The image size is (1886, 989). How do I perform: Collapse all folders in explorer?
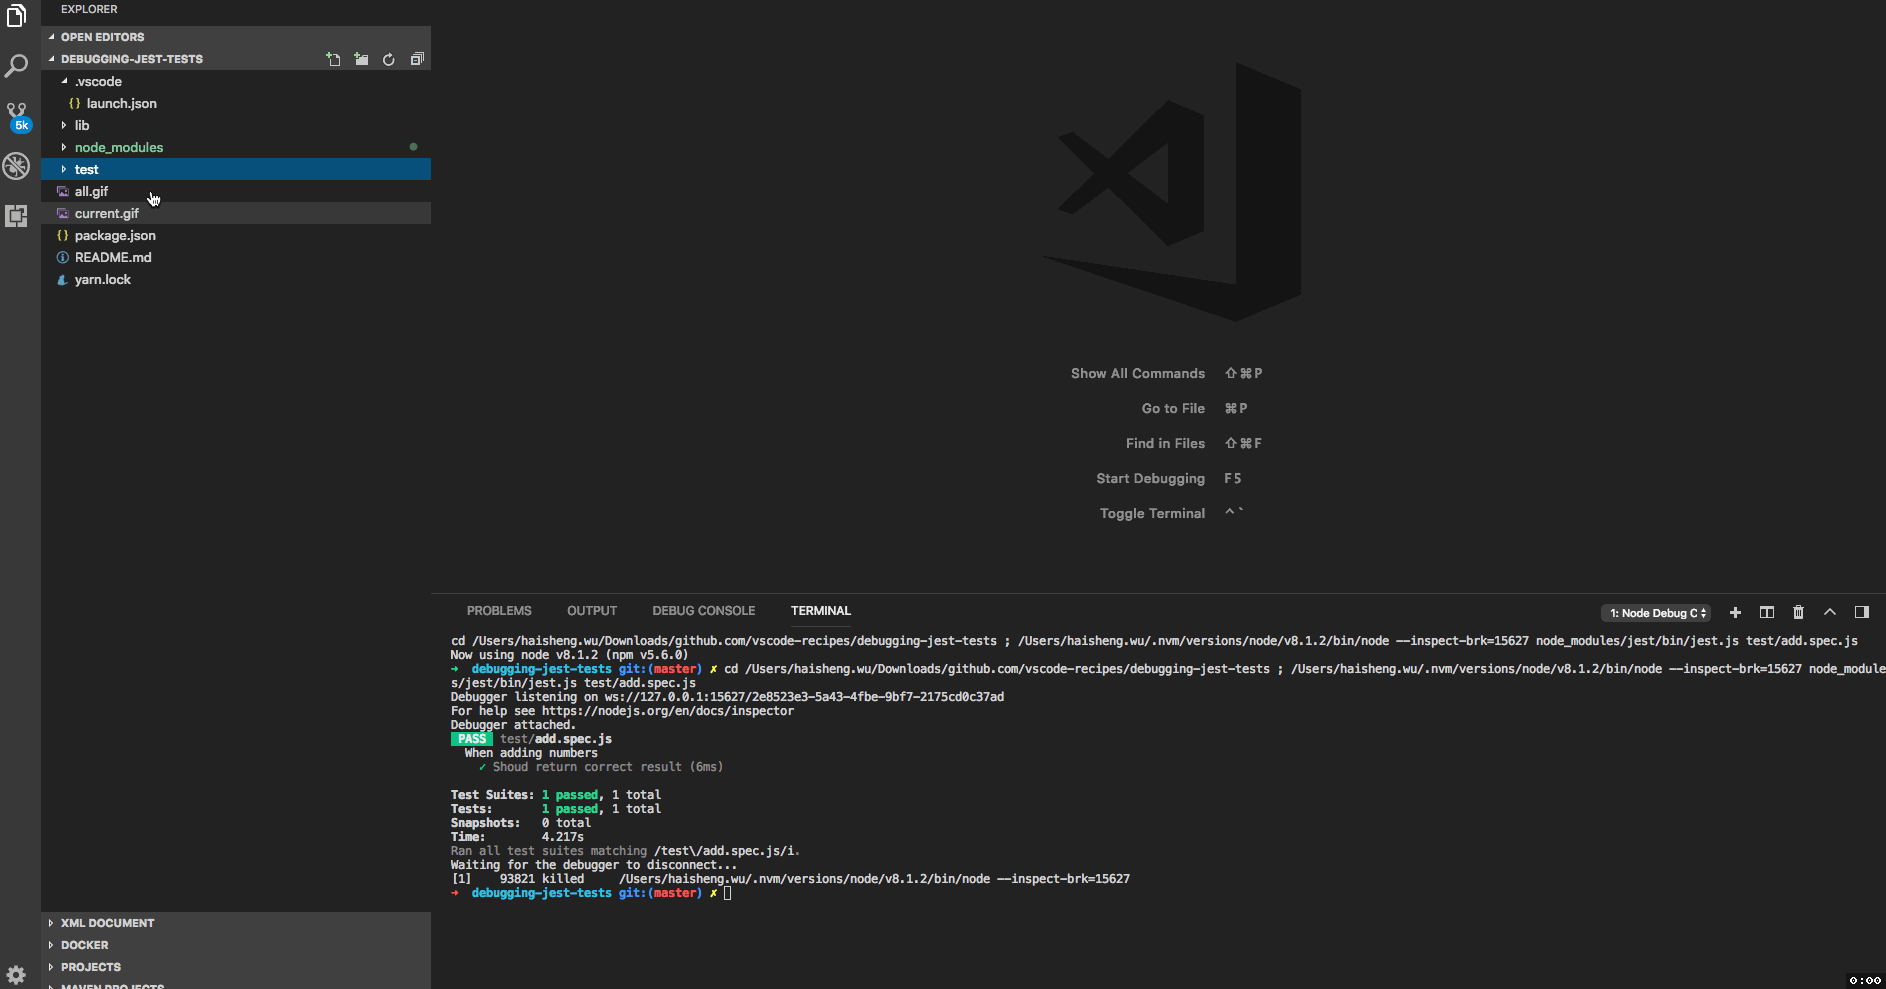(417, 59)
